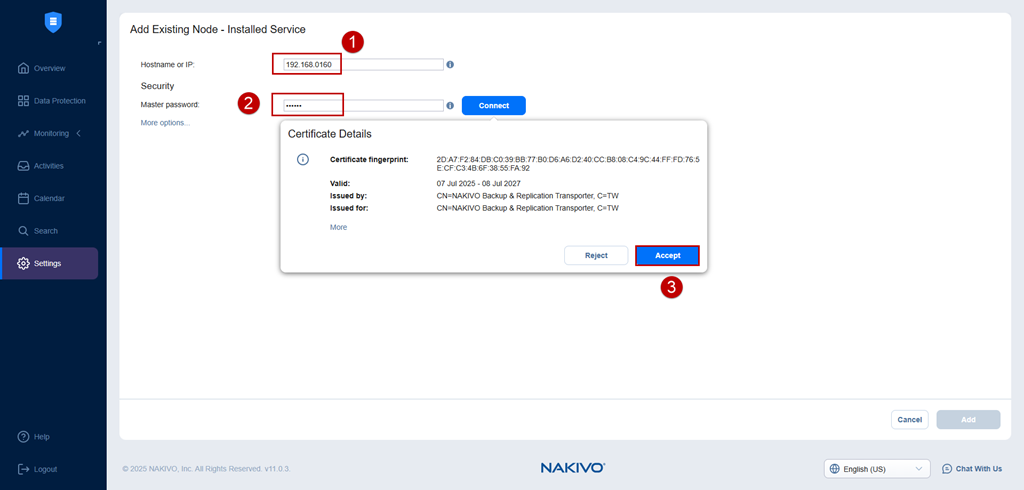
Task: Click the exit icon beside Logout
Action: click(24, 469)
